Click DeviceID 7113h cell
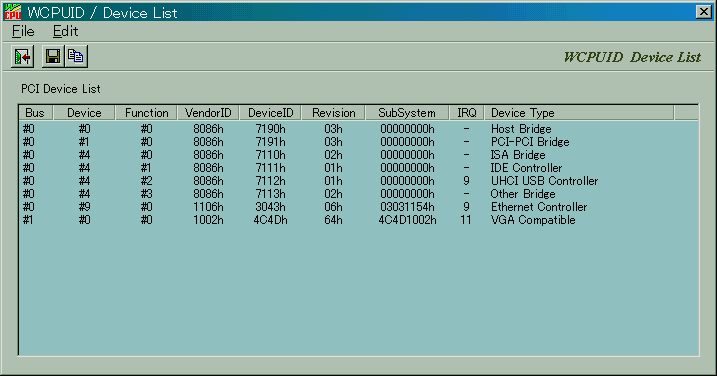The image size is (717, 376). (x=270, y=194)
